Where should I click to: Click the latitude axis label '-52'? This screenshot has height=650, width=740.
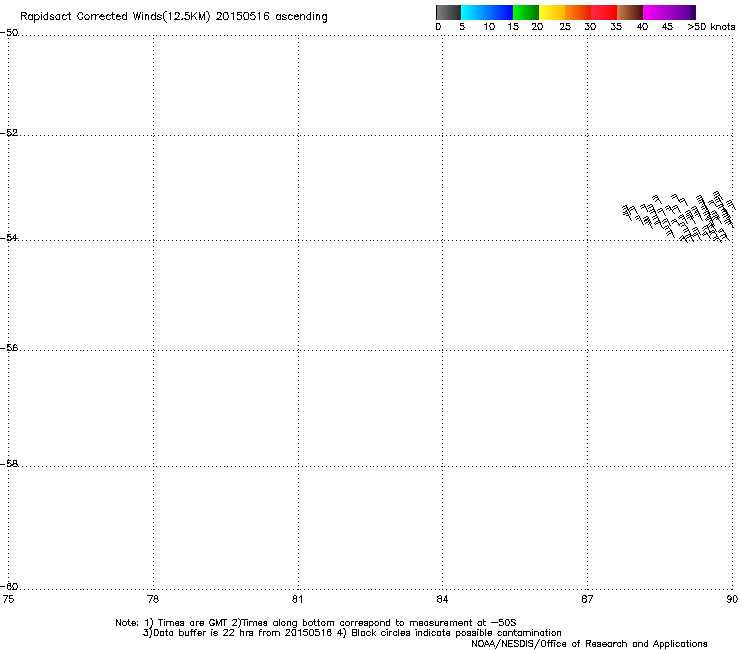click(9, 133)
